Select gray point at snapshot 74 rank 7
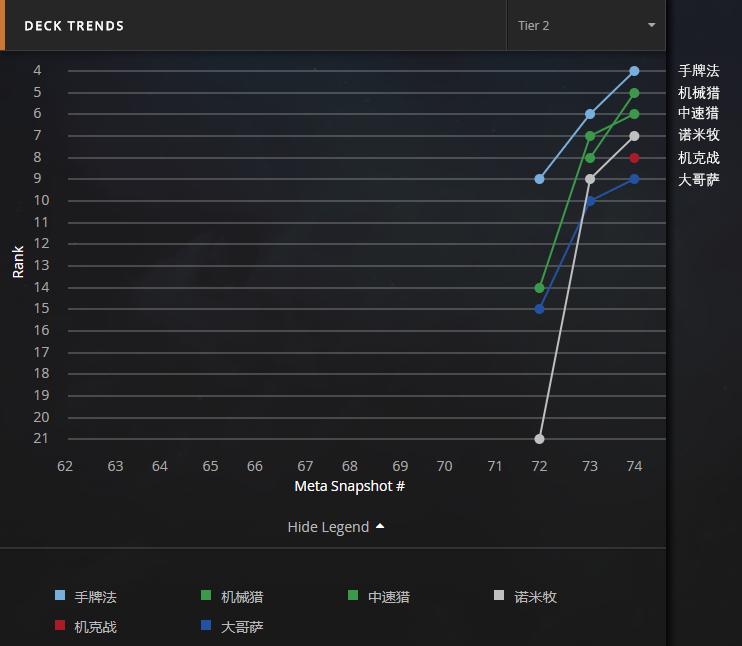Screen dimensions: 742x646 (635, 136)
